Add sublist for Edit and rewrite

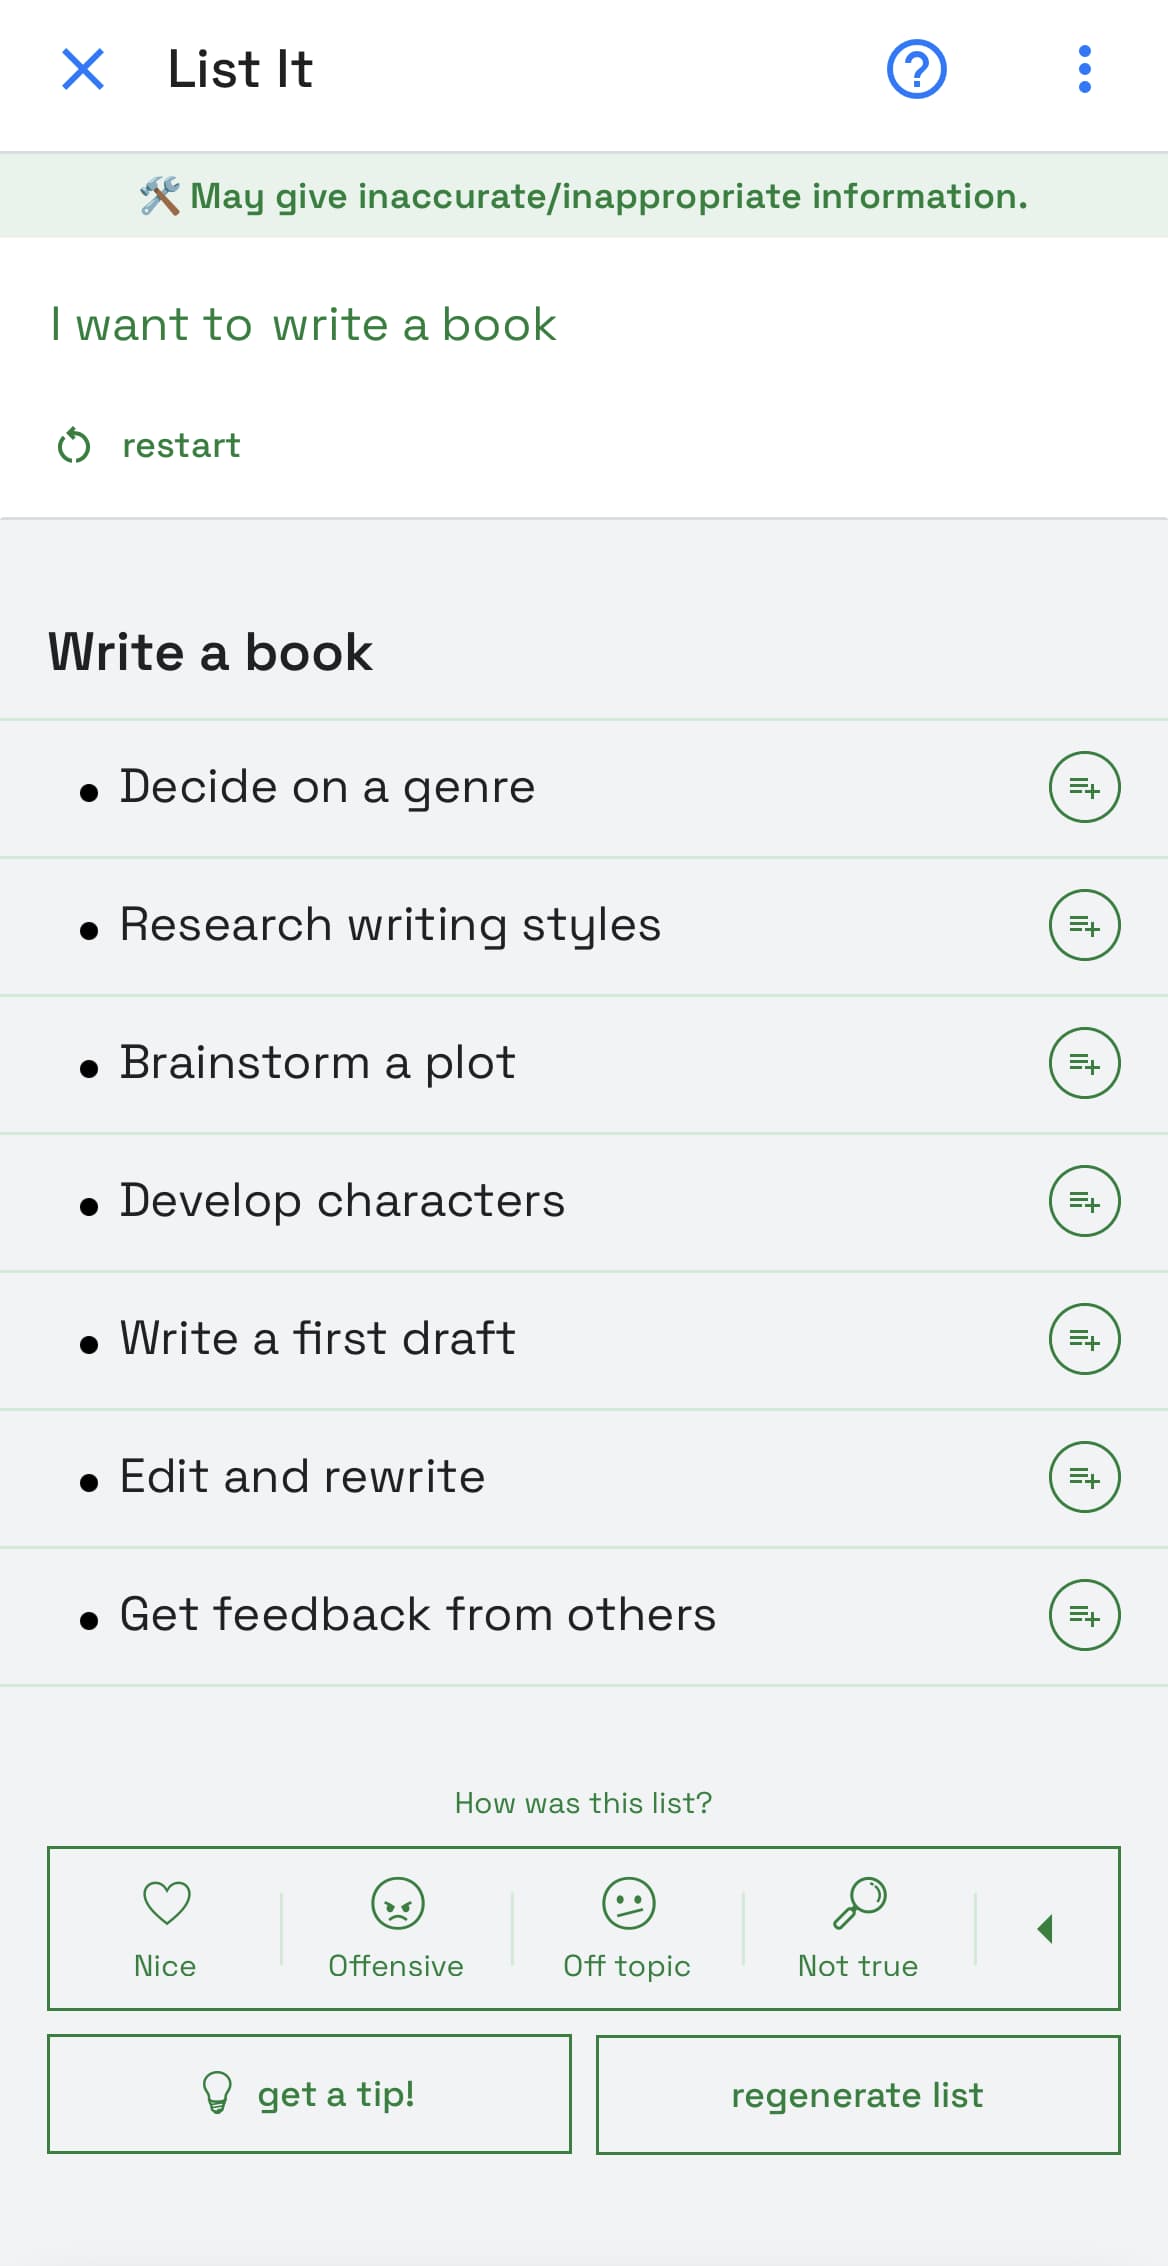1084,1478
